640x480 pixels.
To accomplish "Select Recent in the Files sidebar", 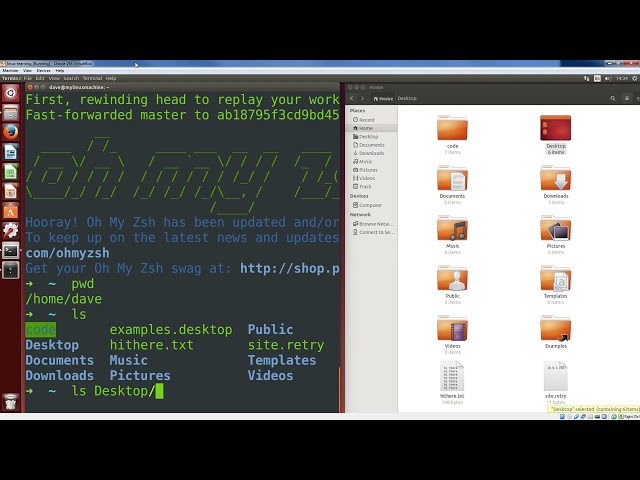I will coord(371,120).
